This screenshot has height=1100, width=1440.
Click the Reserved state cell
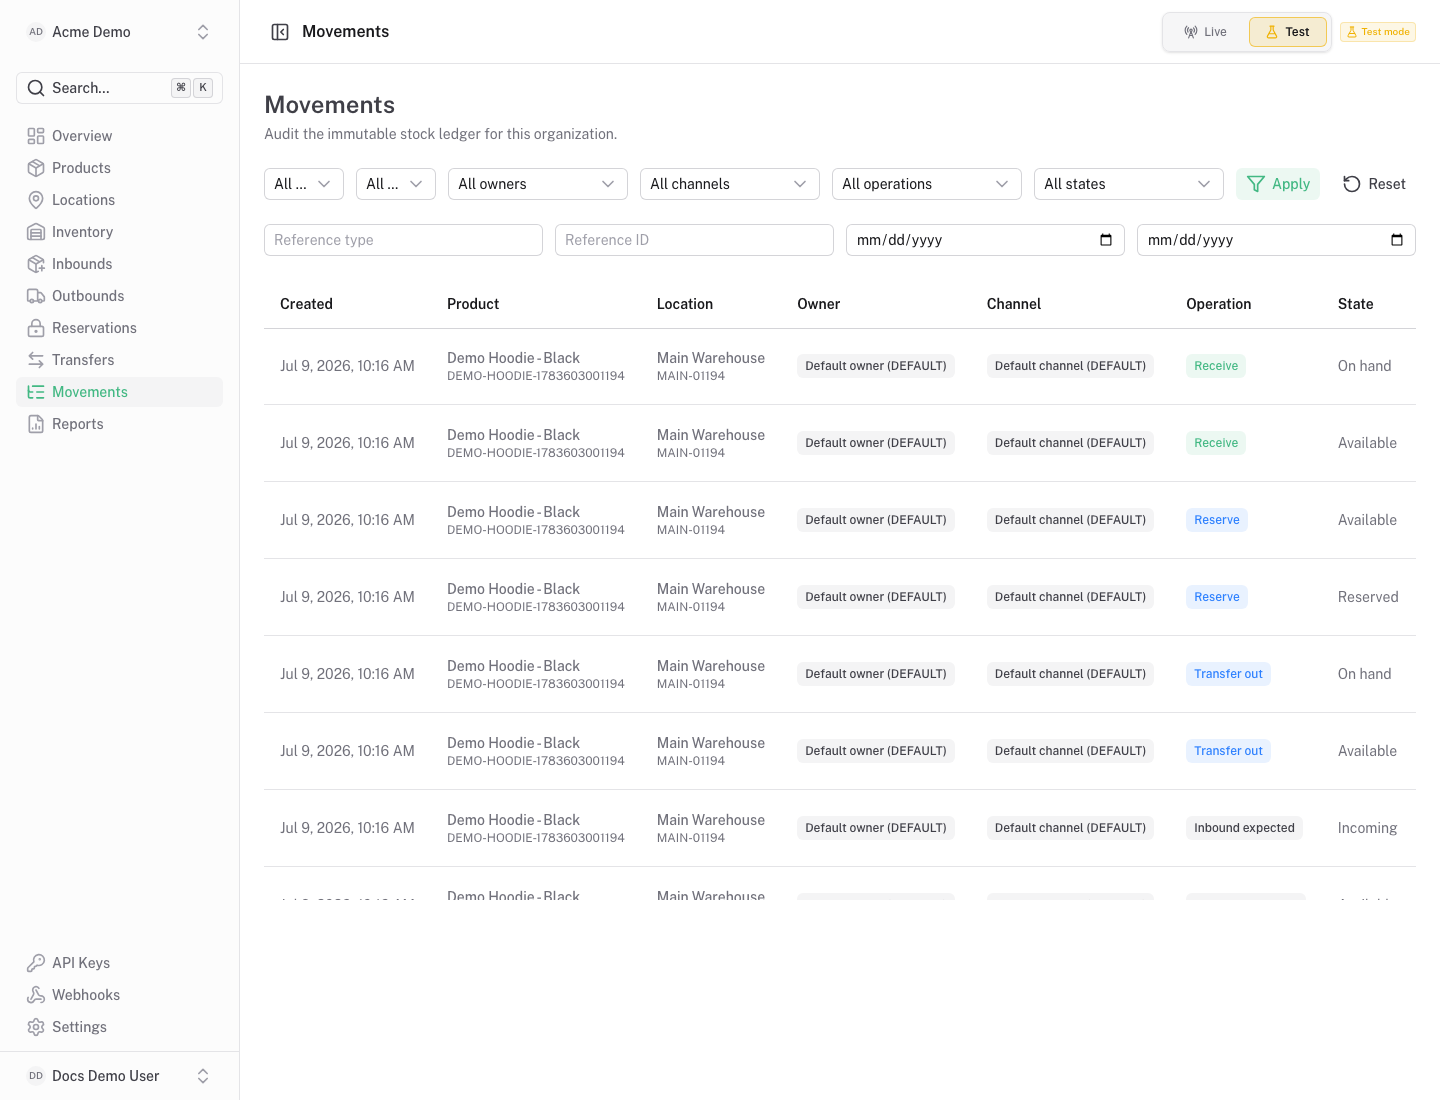tap(1368, 597)
